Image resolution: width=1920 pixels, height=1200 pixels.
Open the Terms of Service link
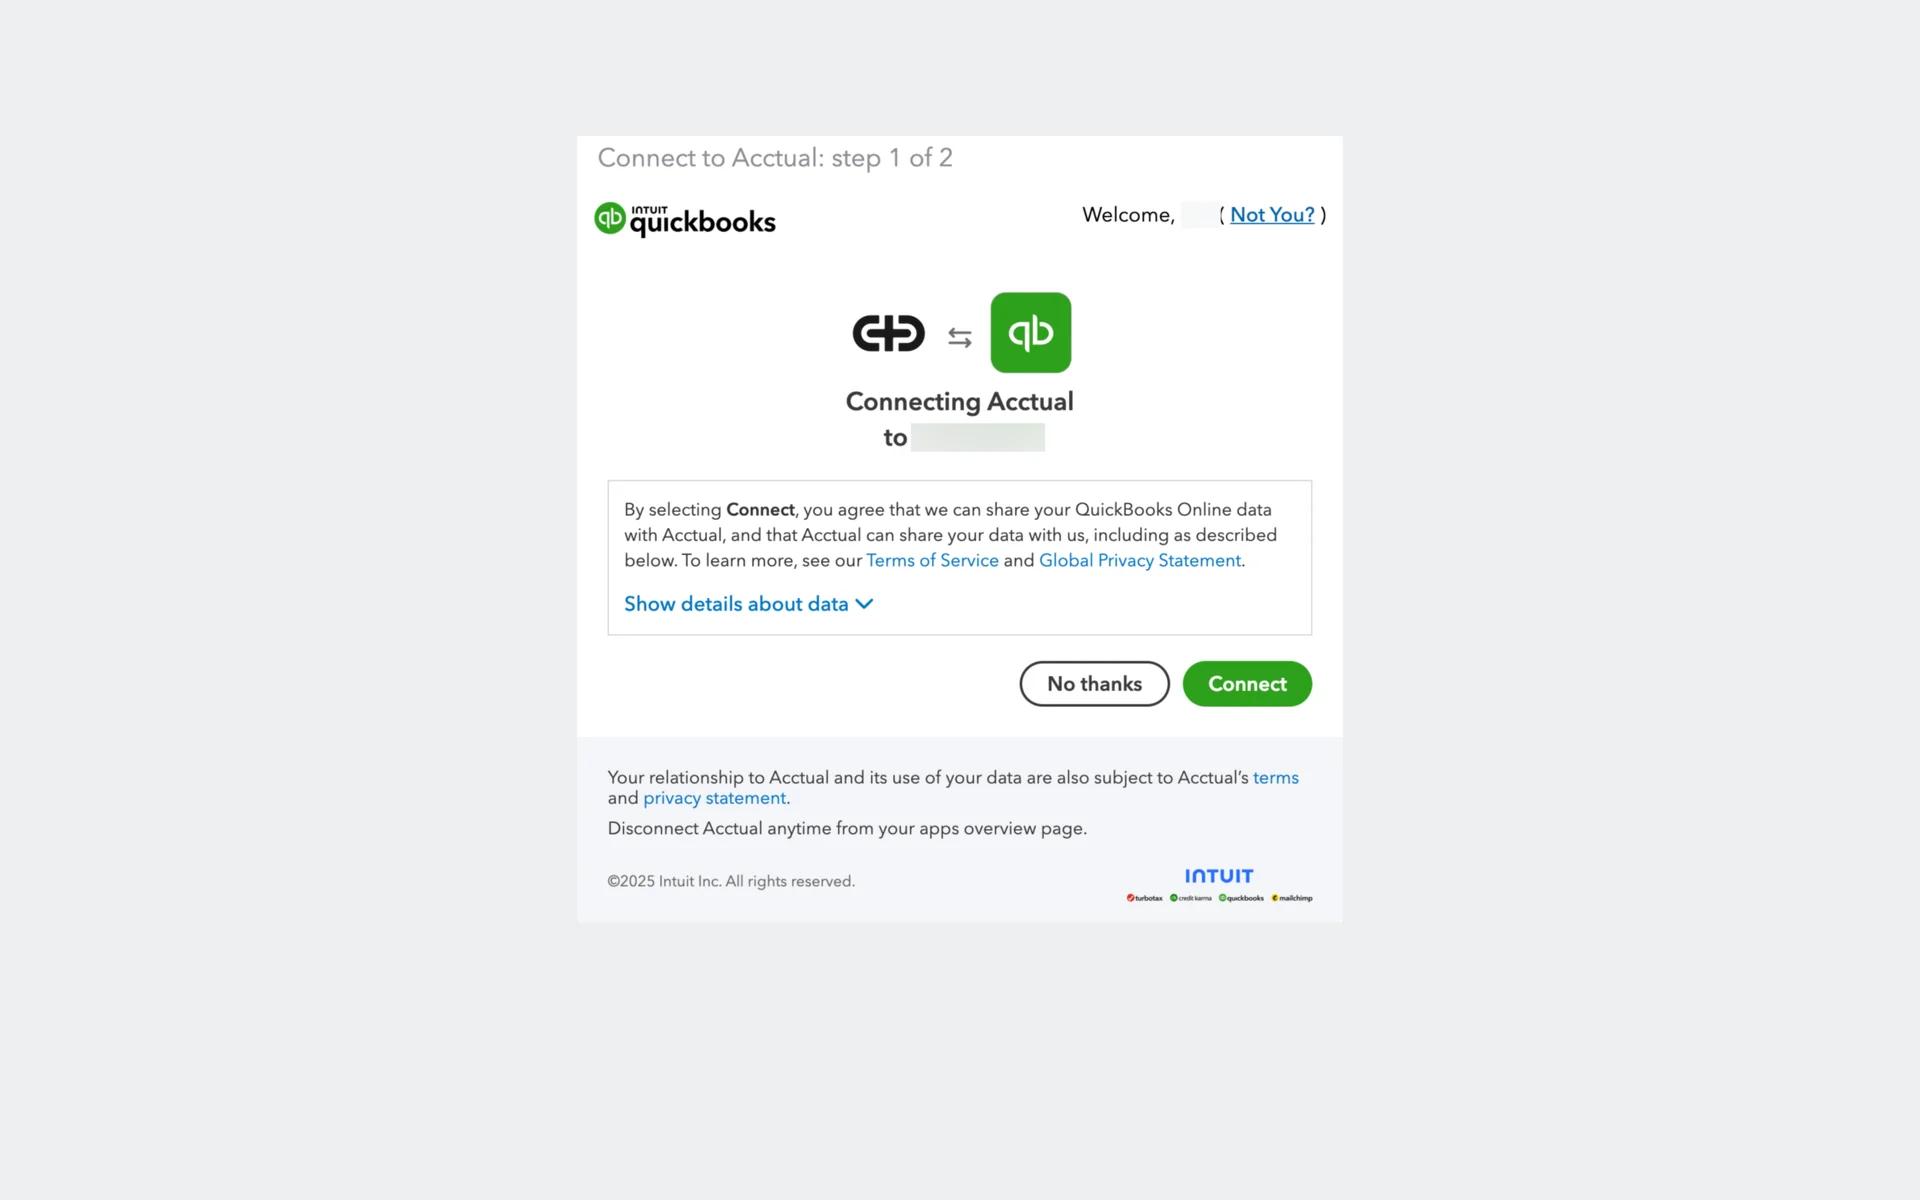(932, 560)
